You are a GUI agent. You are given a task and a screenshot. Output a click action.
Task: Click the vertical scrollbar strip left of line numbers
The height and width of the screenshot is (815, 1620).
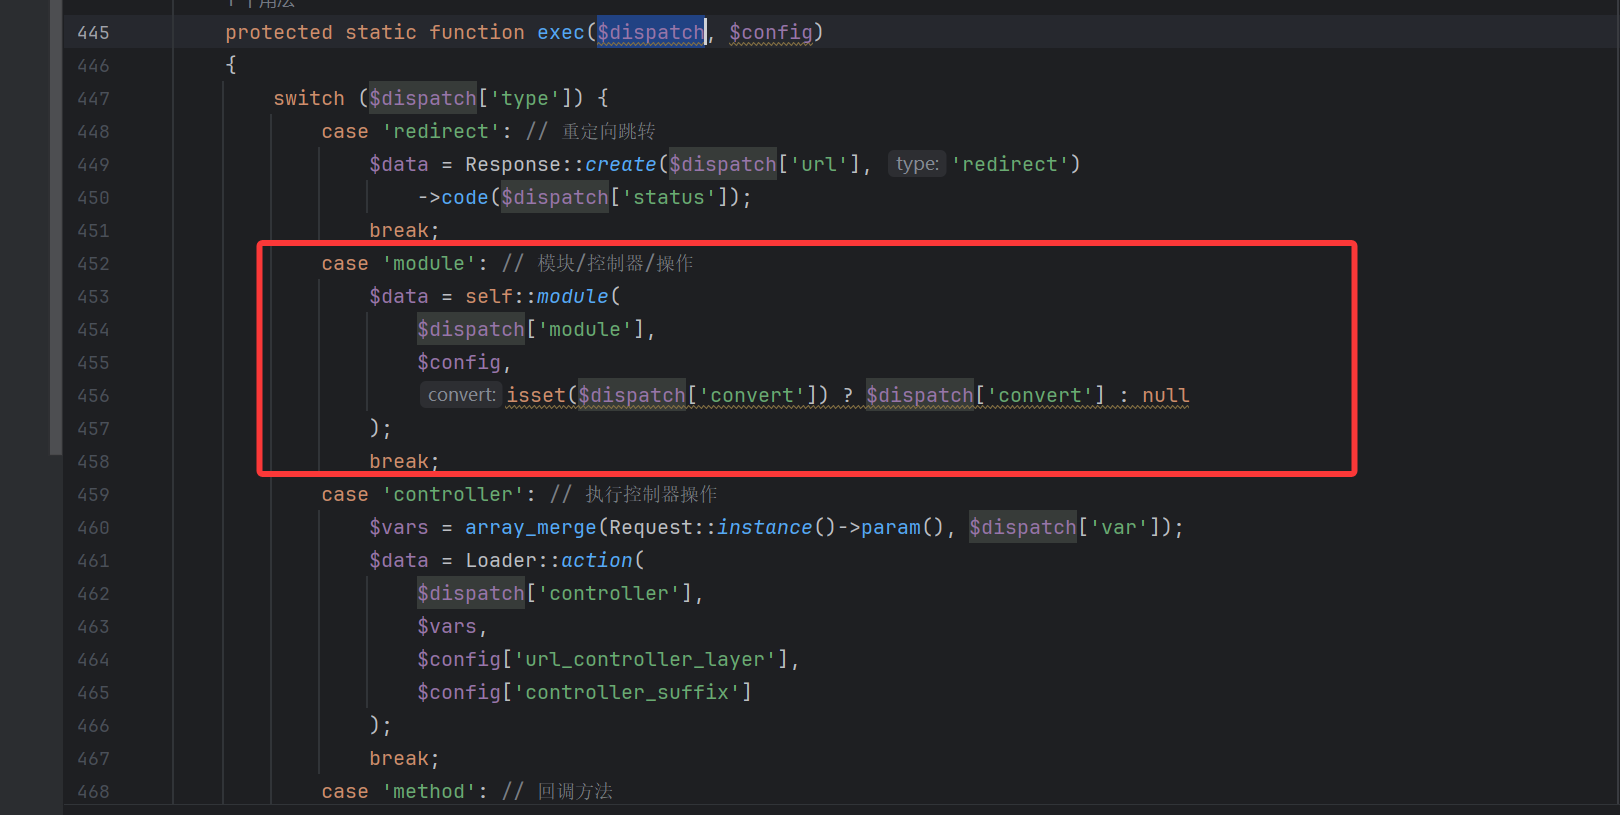tap(56, 230)
